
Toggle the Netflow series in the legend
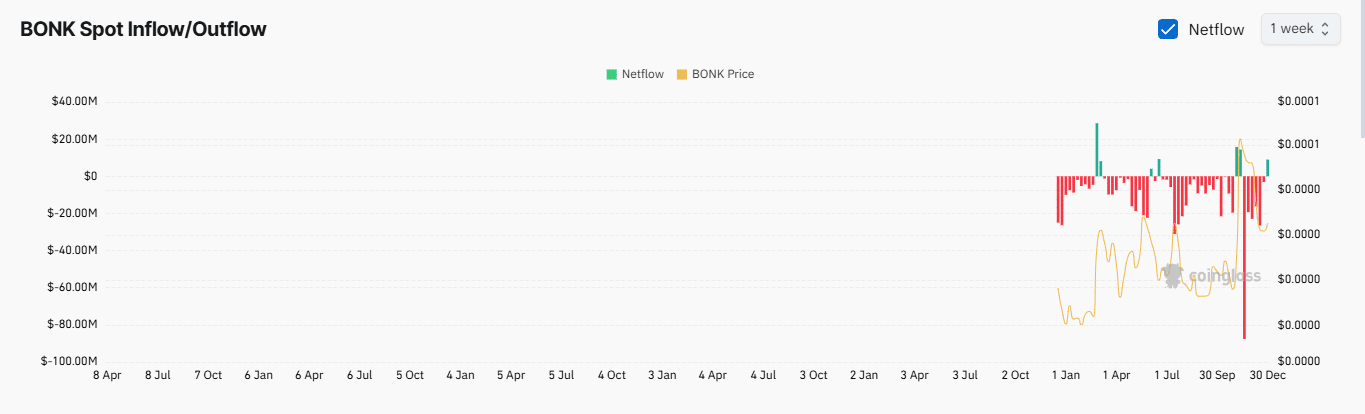(642, 74)
